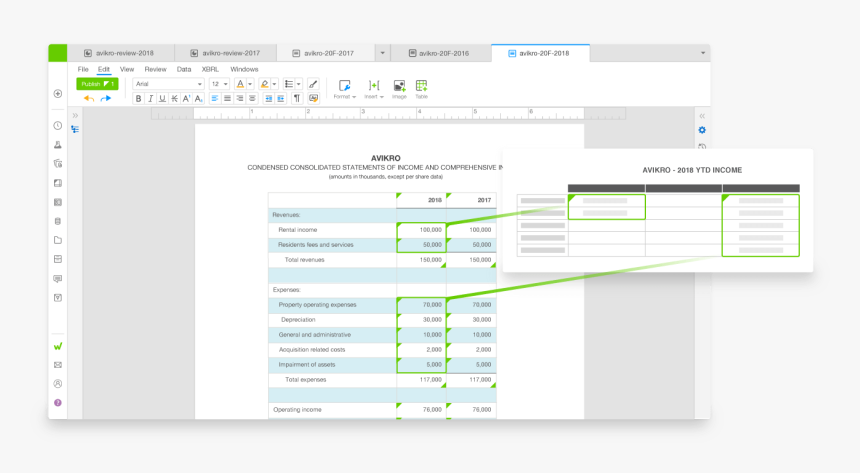Open the Arial font dropdown
Image resolution: width=860 pixels, height=473 pixels.
pos(168,84)
